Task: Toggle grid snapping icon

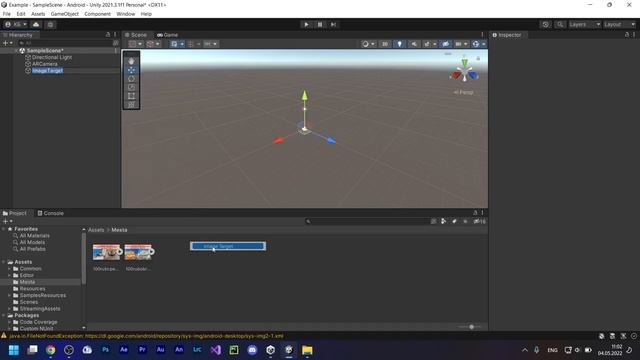Action: (191, 44)
